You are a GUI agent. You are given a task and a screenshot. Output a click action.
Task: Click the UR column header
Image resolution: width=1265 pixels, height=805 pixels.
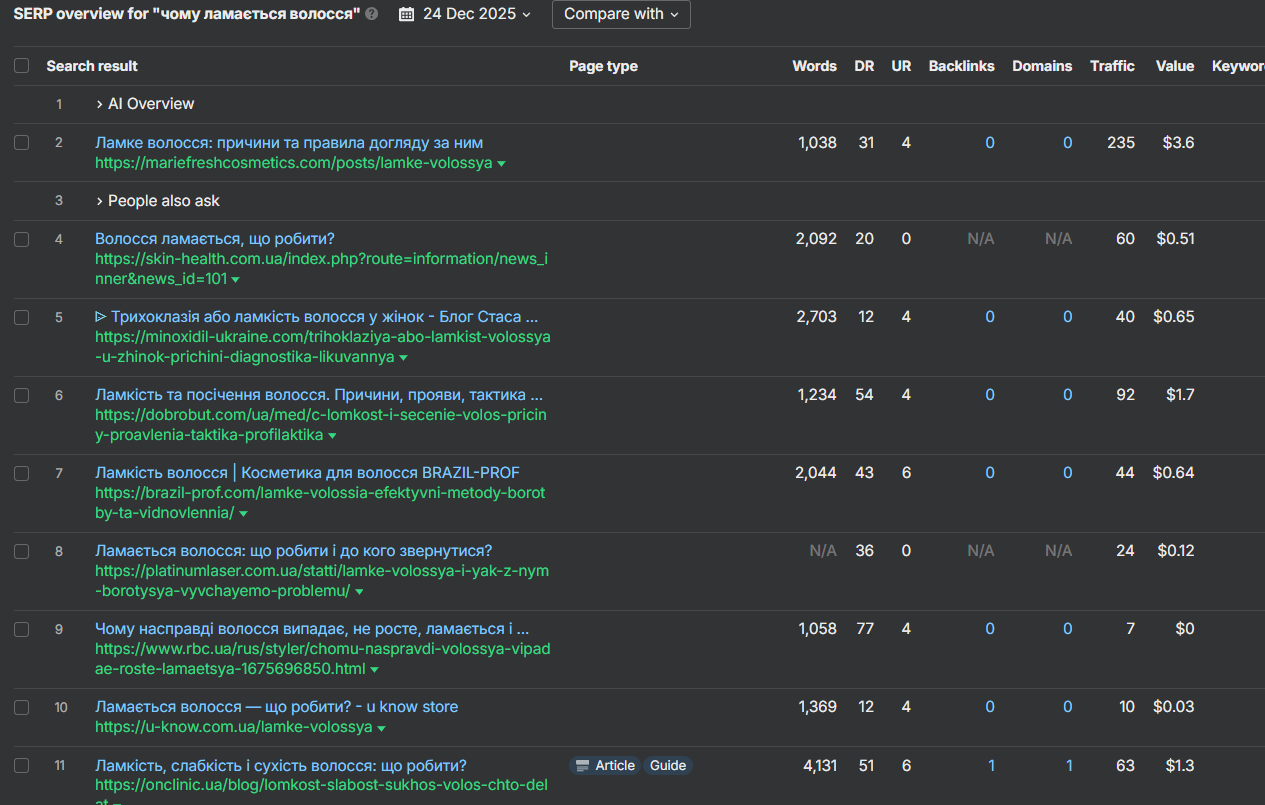[x=901, y=66]
